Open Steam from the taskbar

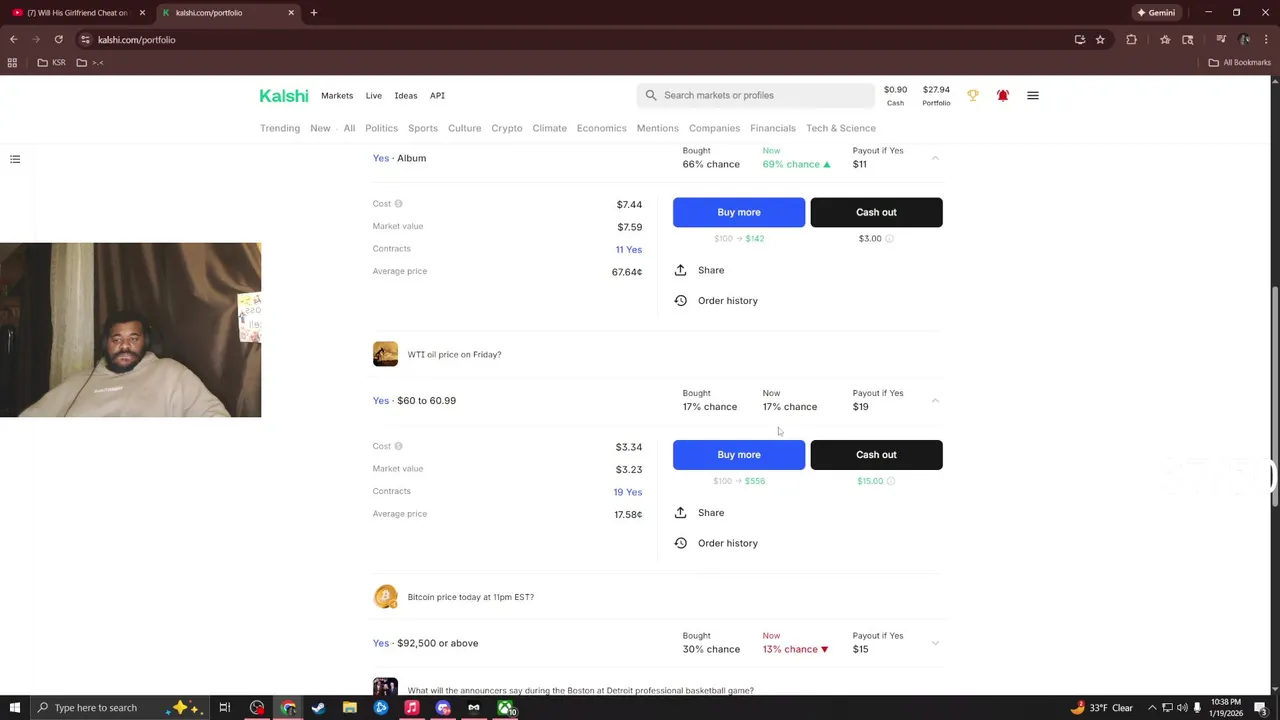tap(318, 708)
